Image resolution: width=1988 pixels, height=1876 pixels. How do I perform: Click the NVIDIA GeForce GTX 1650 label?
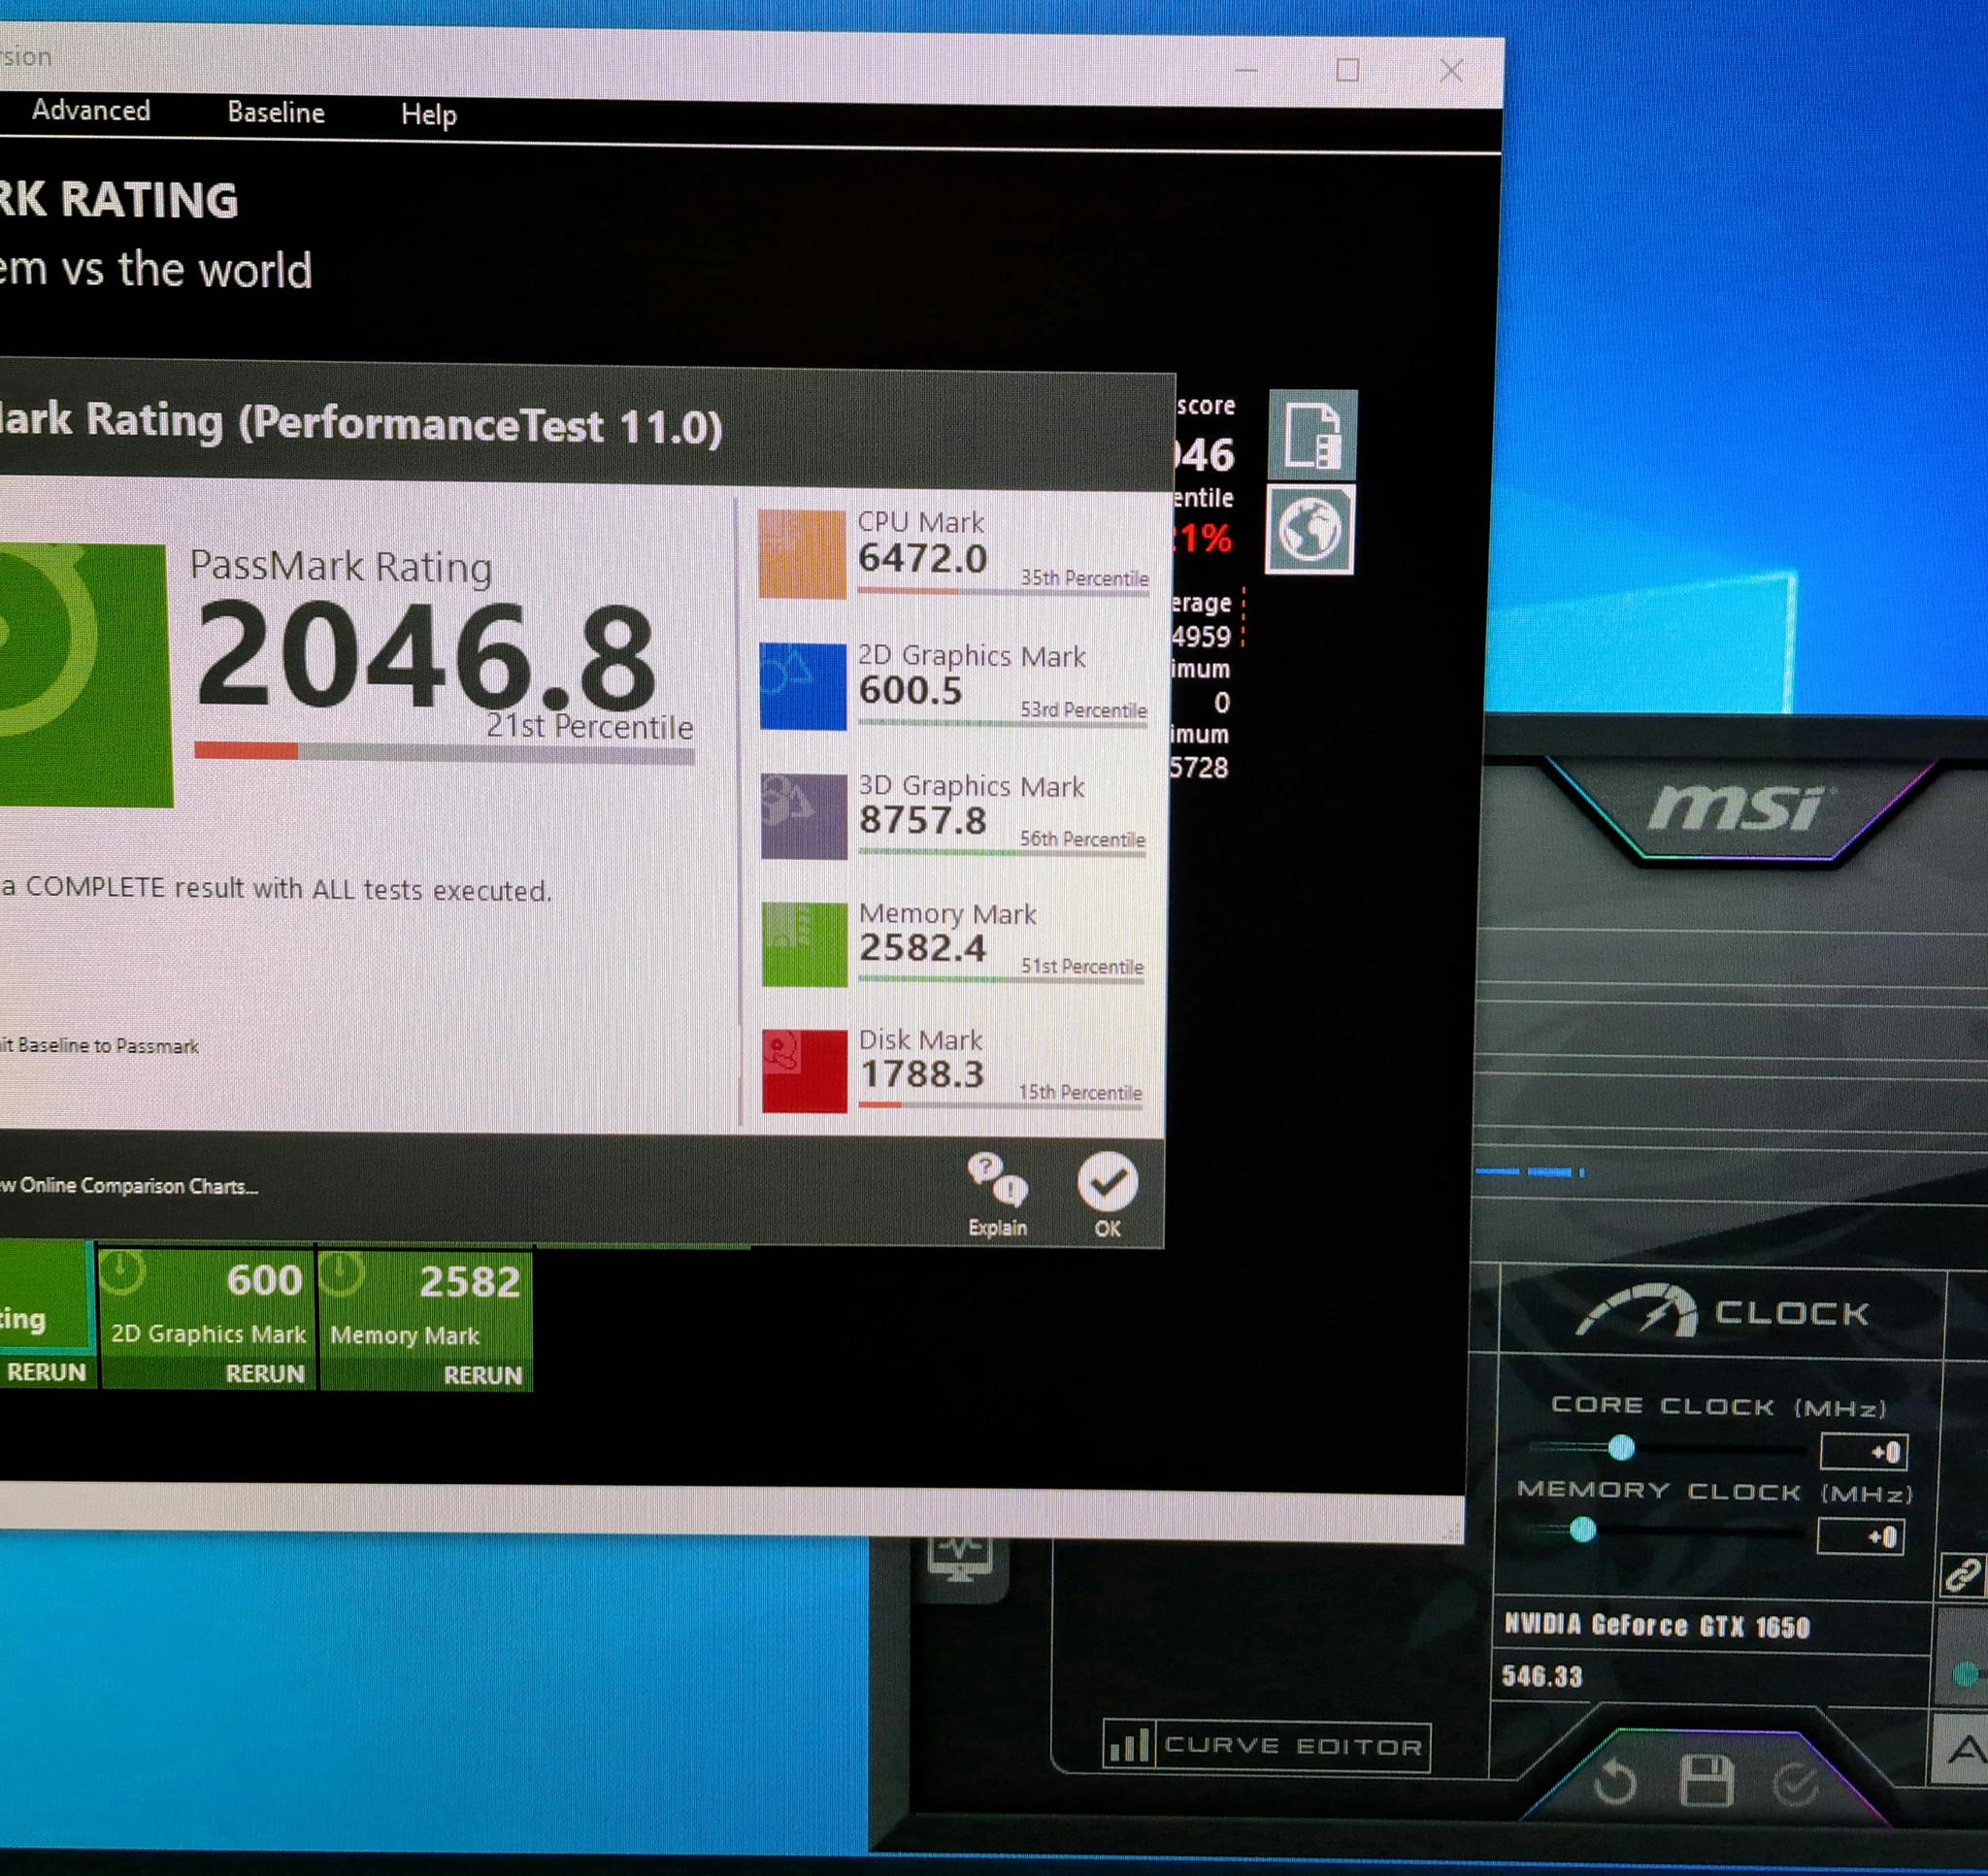pos(1658,1625)
